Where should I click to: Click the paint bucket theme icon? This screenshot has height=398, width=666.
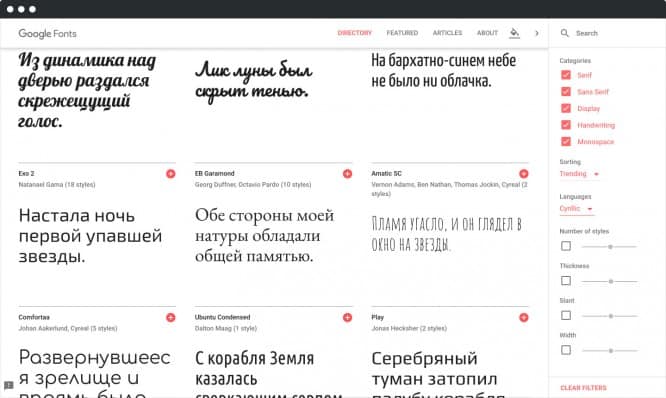514,33
